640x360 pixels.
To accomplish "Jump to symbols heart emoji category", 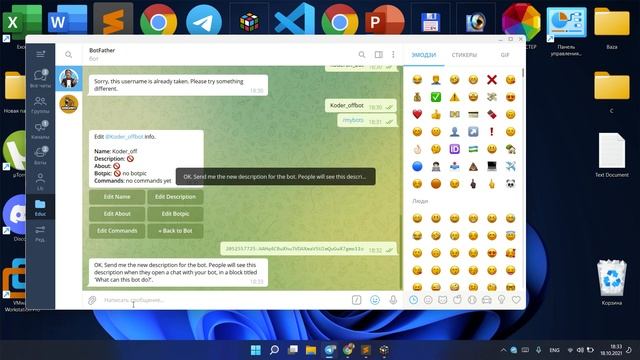I will [x=516, y=300].
